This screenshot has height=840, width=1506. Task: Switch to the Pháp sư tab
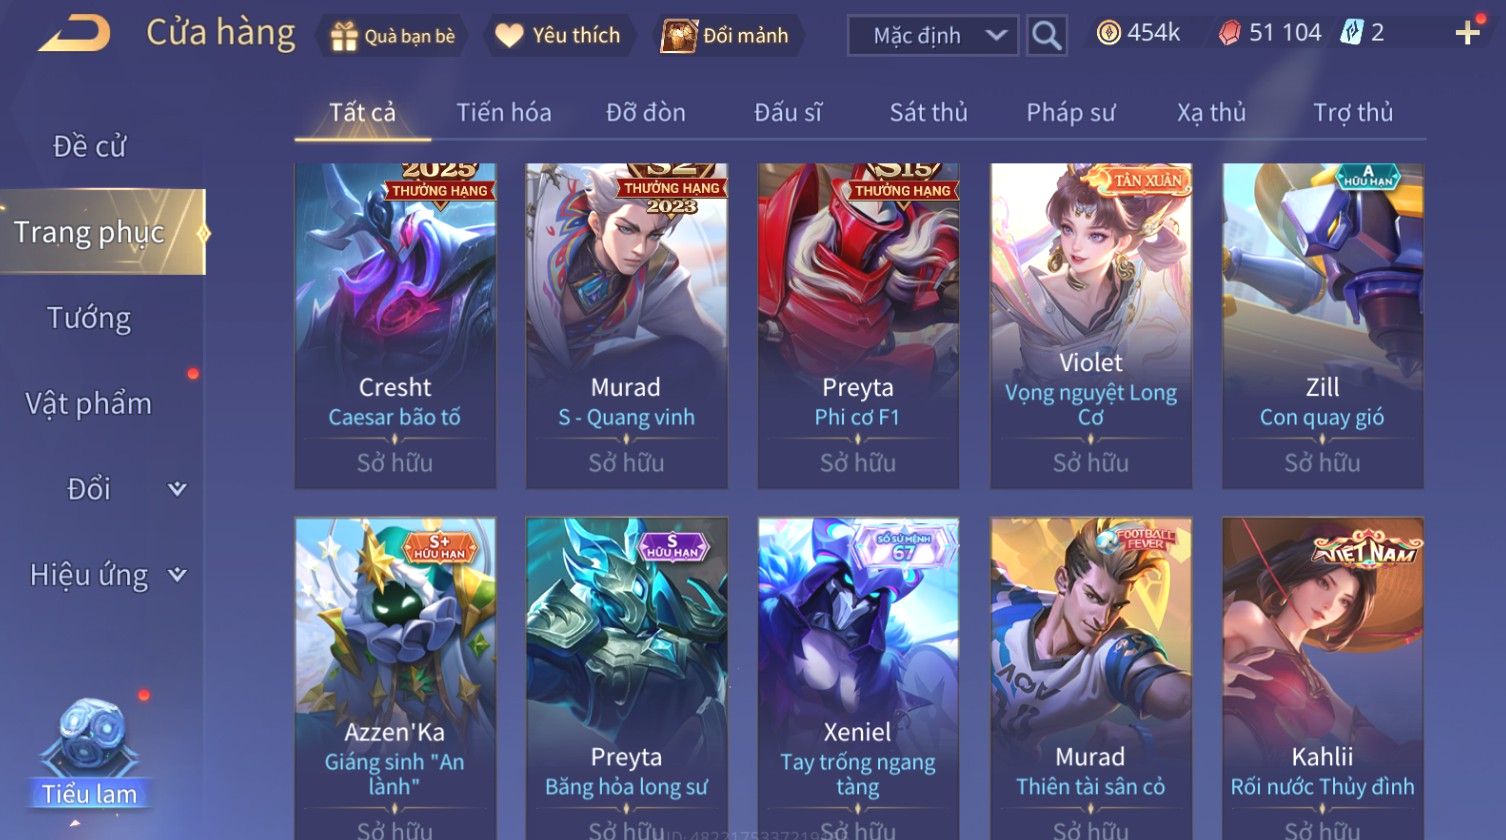(1070, 113)
